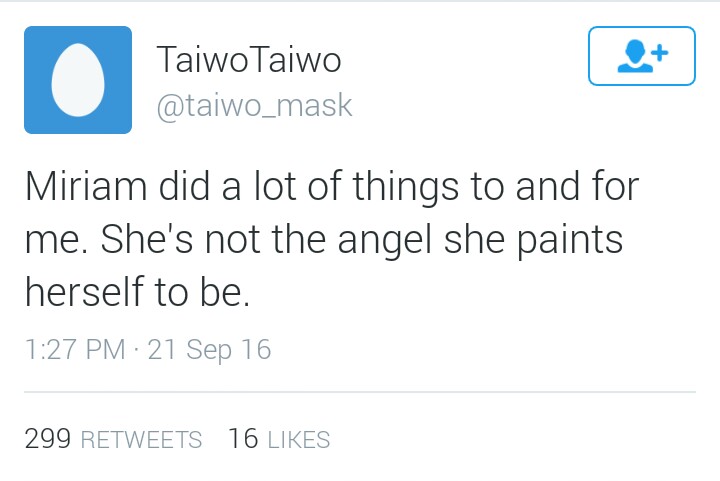720x481 pixels.
Task: Select the tweet's first line about things
Action: (x=332, y=187)
